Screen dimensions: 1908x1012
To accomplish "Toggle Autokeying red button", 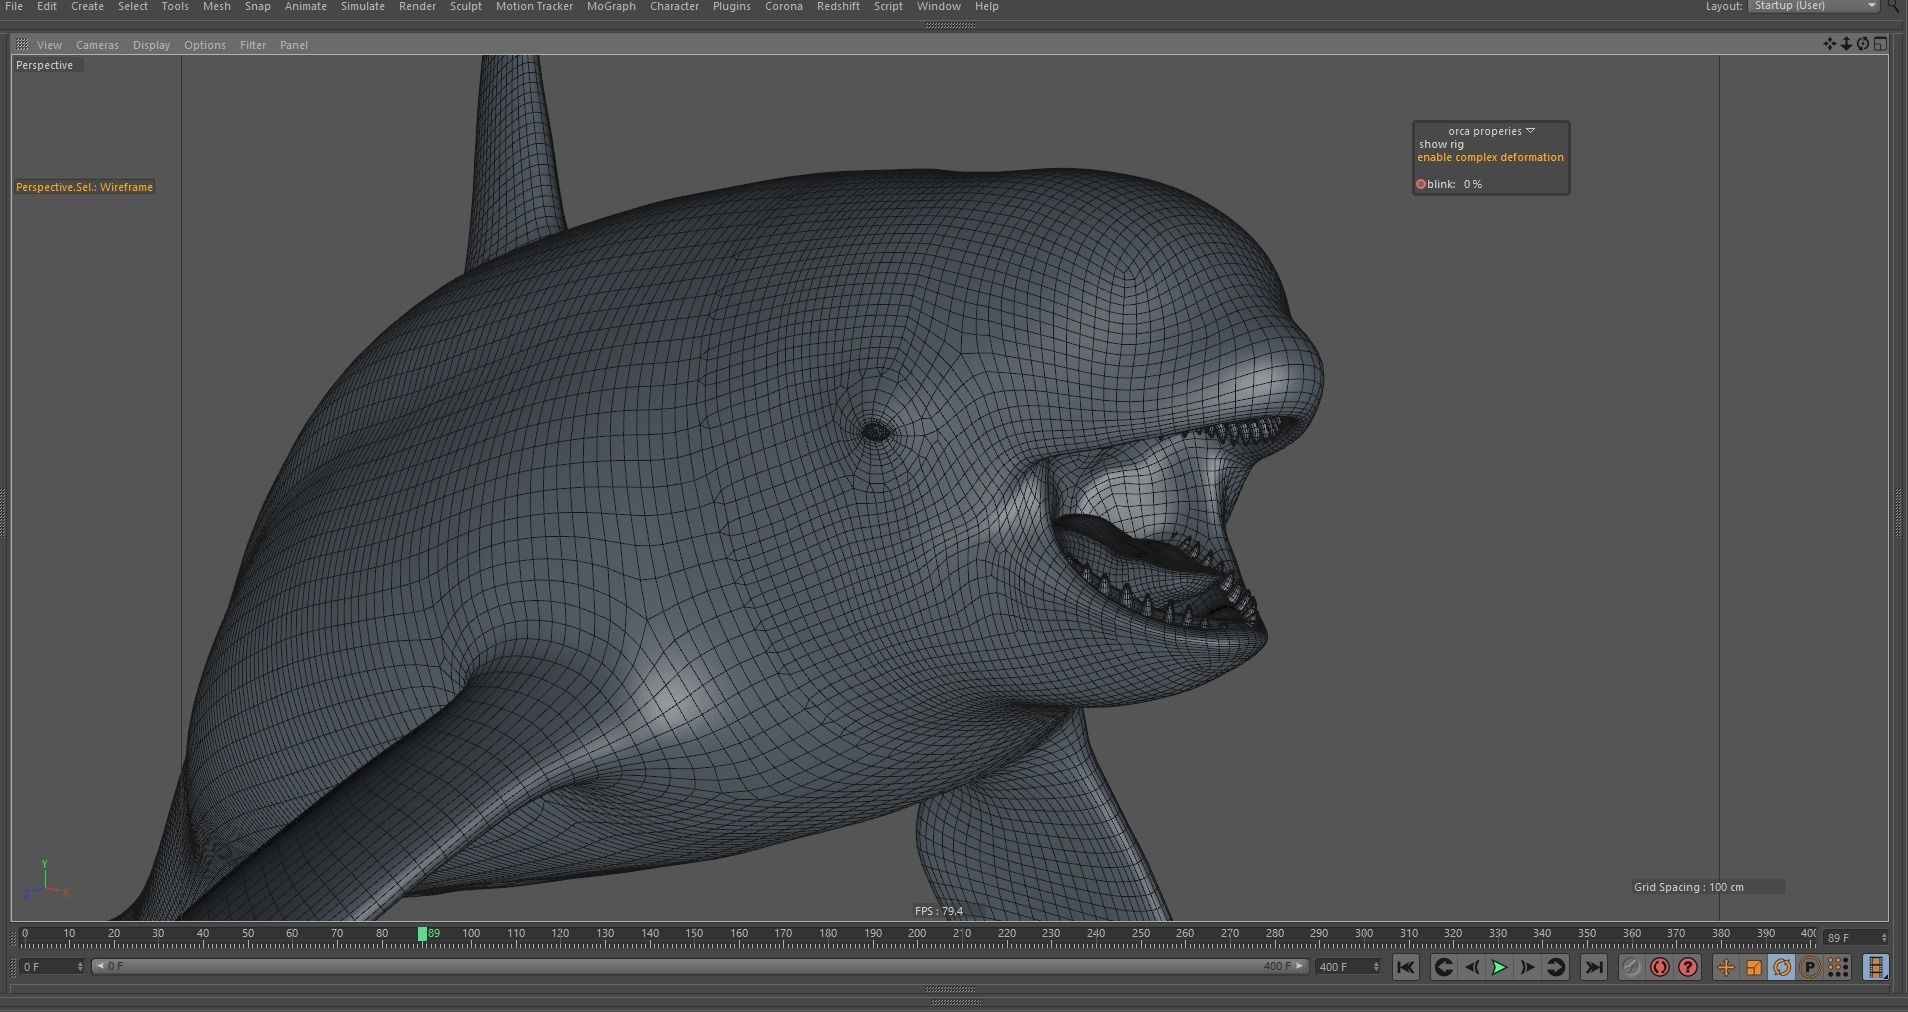I will [1660, 967].
